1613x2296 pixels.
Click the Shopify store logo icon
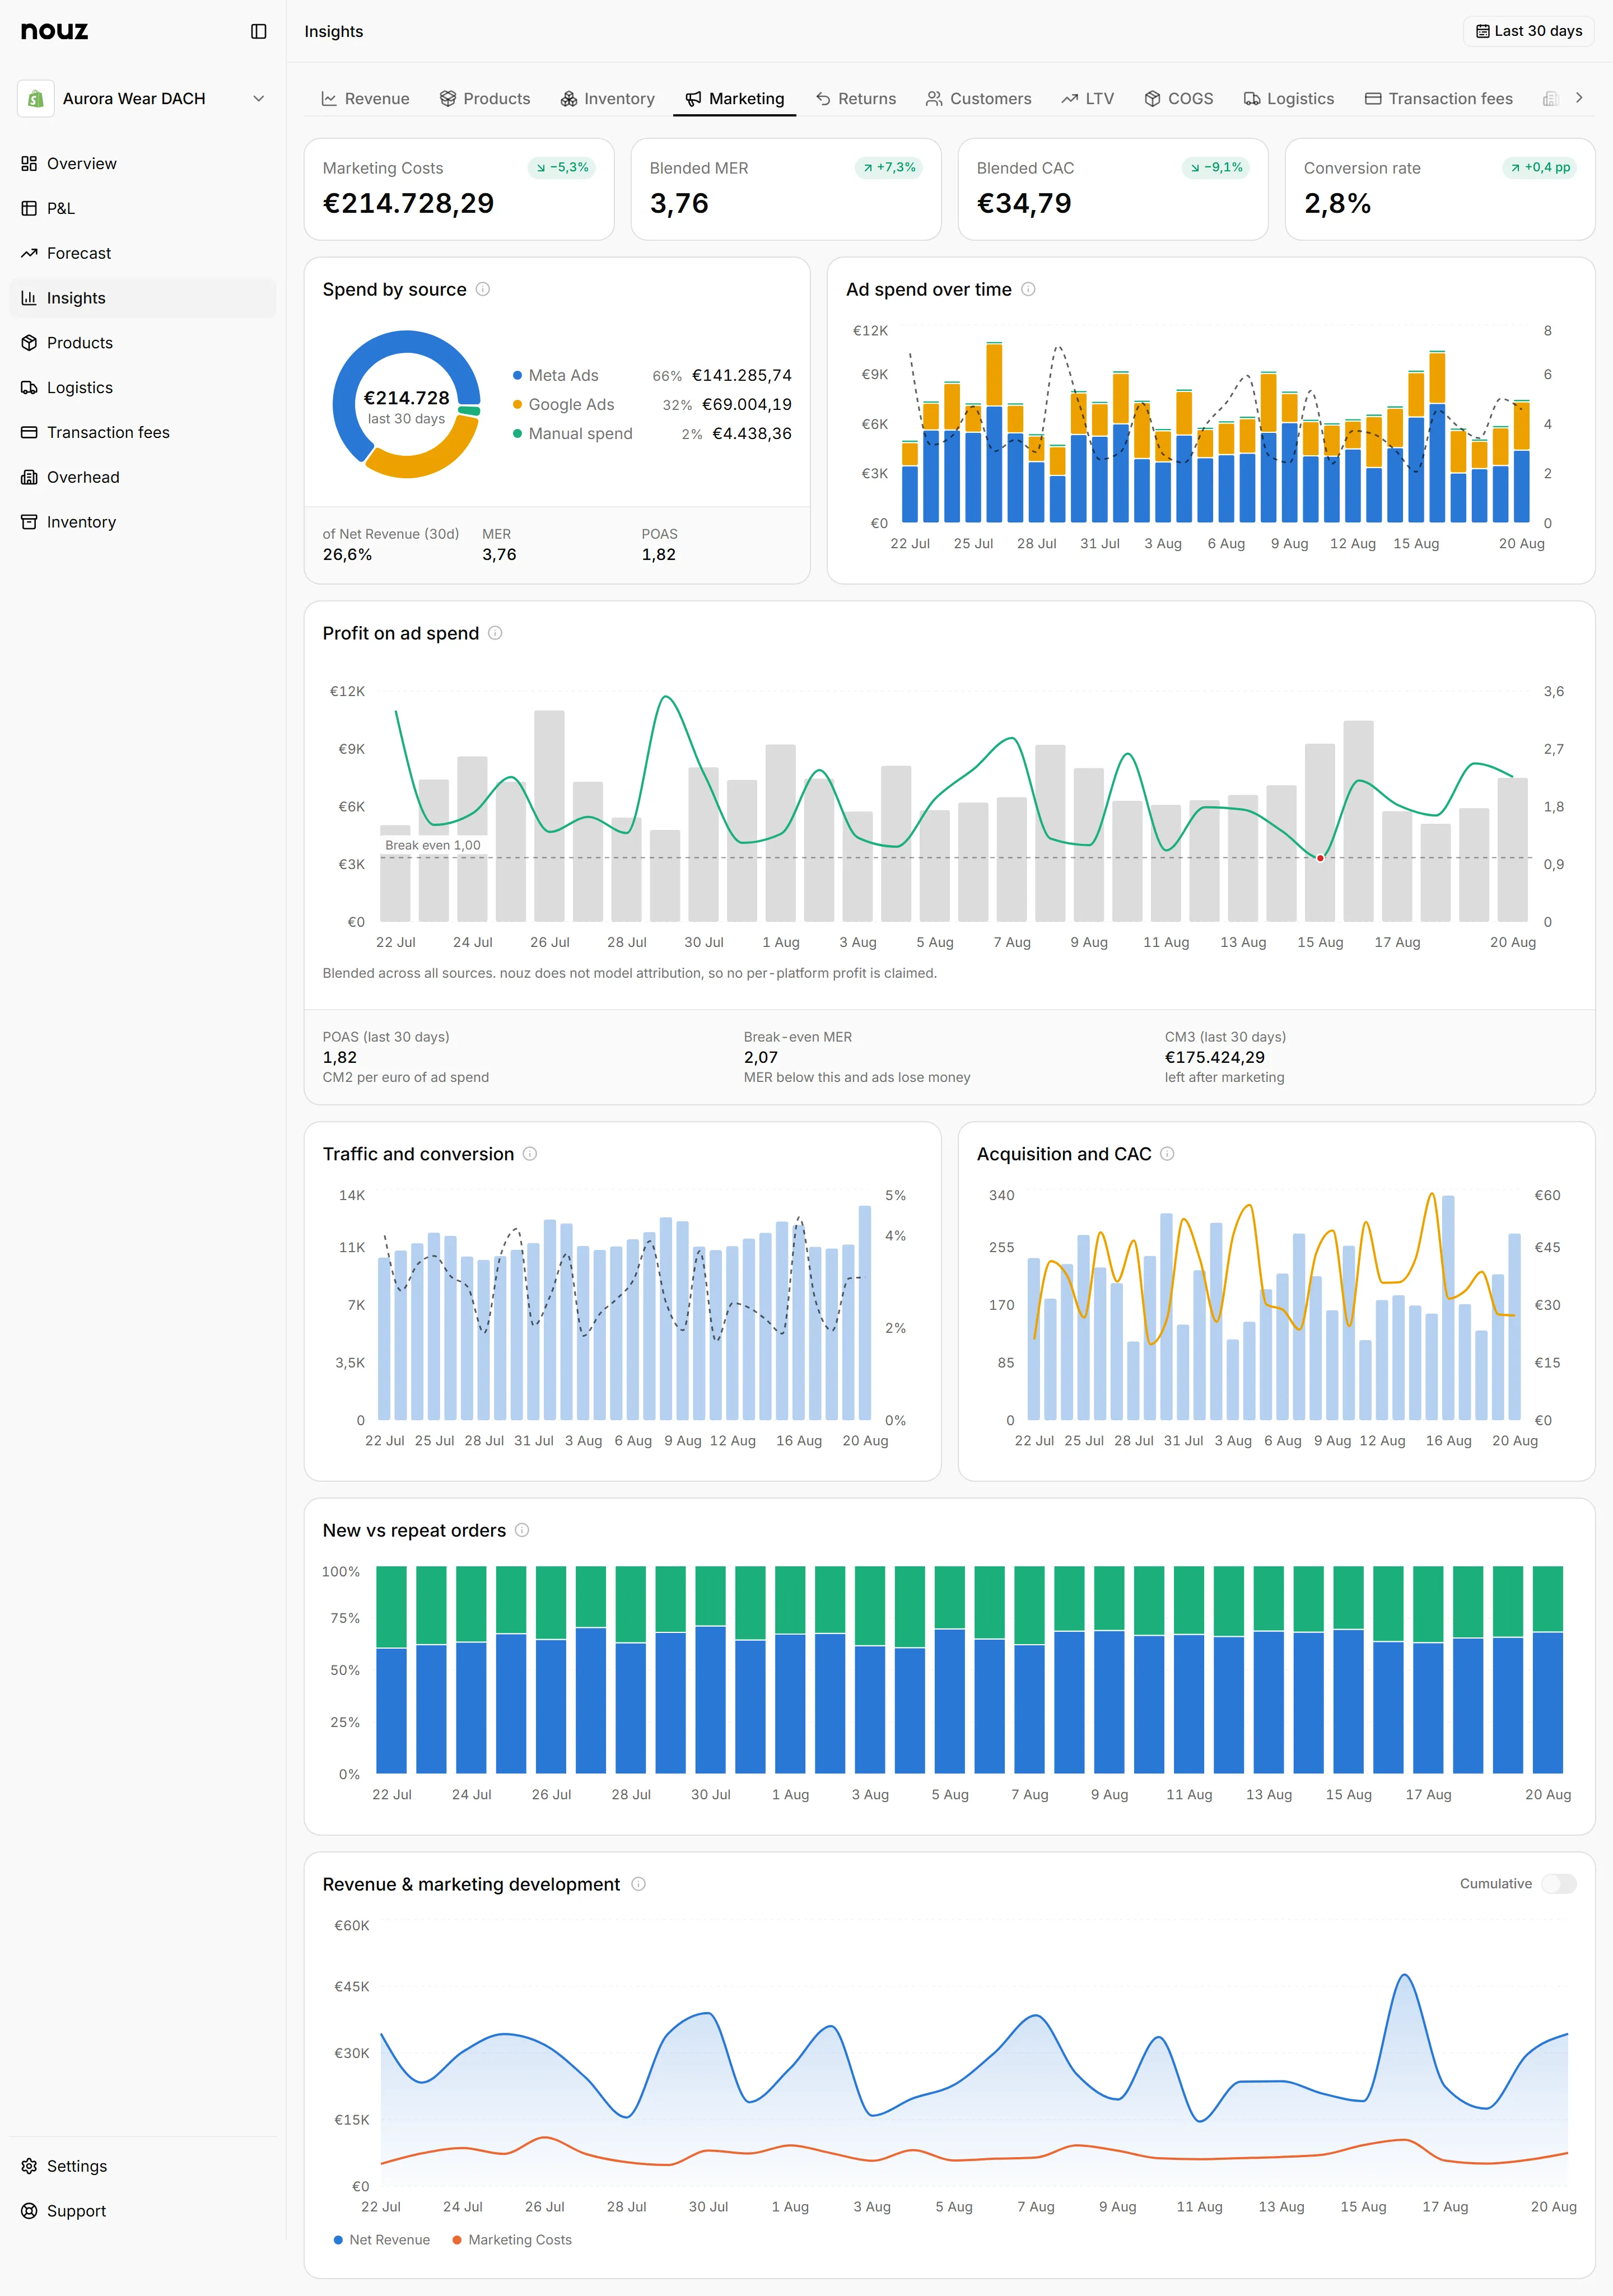(x=36, y=99)
